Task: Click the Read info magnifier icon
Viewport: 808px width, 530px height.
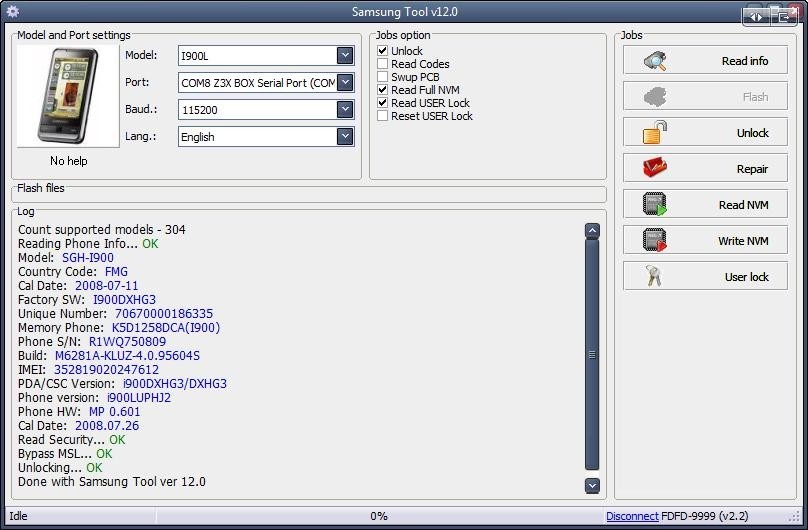Action: (x=655, y=61)
